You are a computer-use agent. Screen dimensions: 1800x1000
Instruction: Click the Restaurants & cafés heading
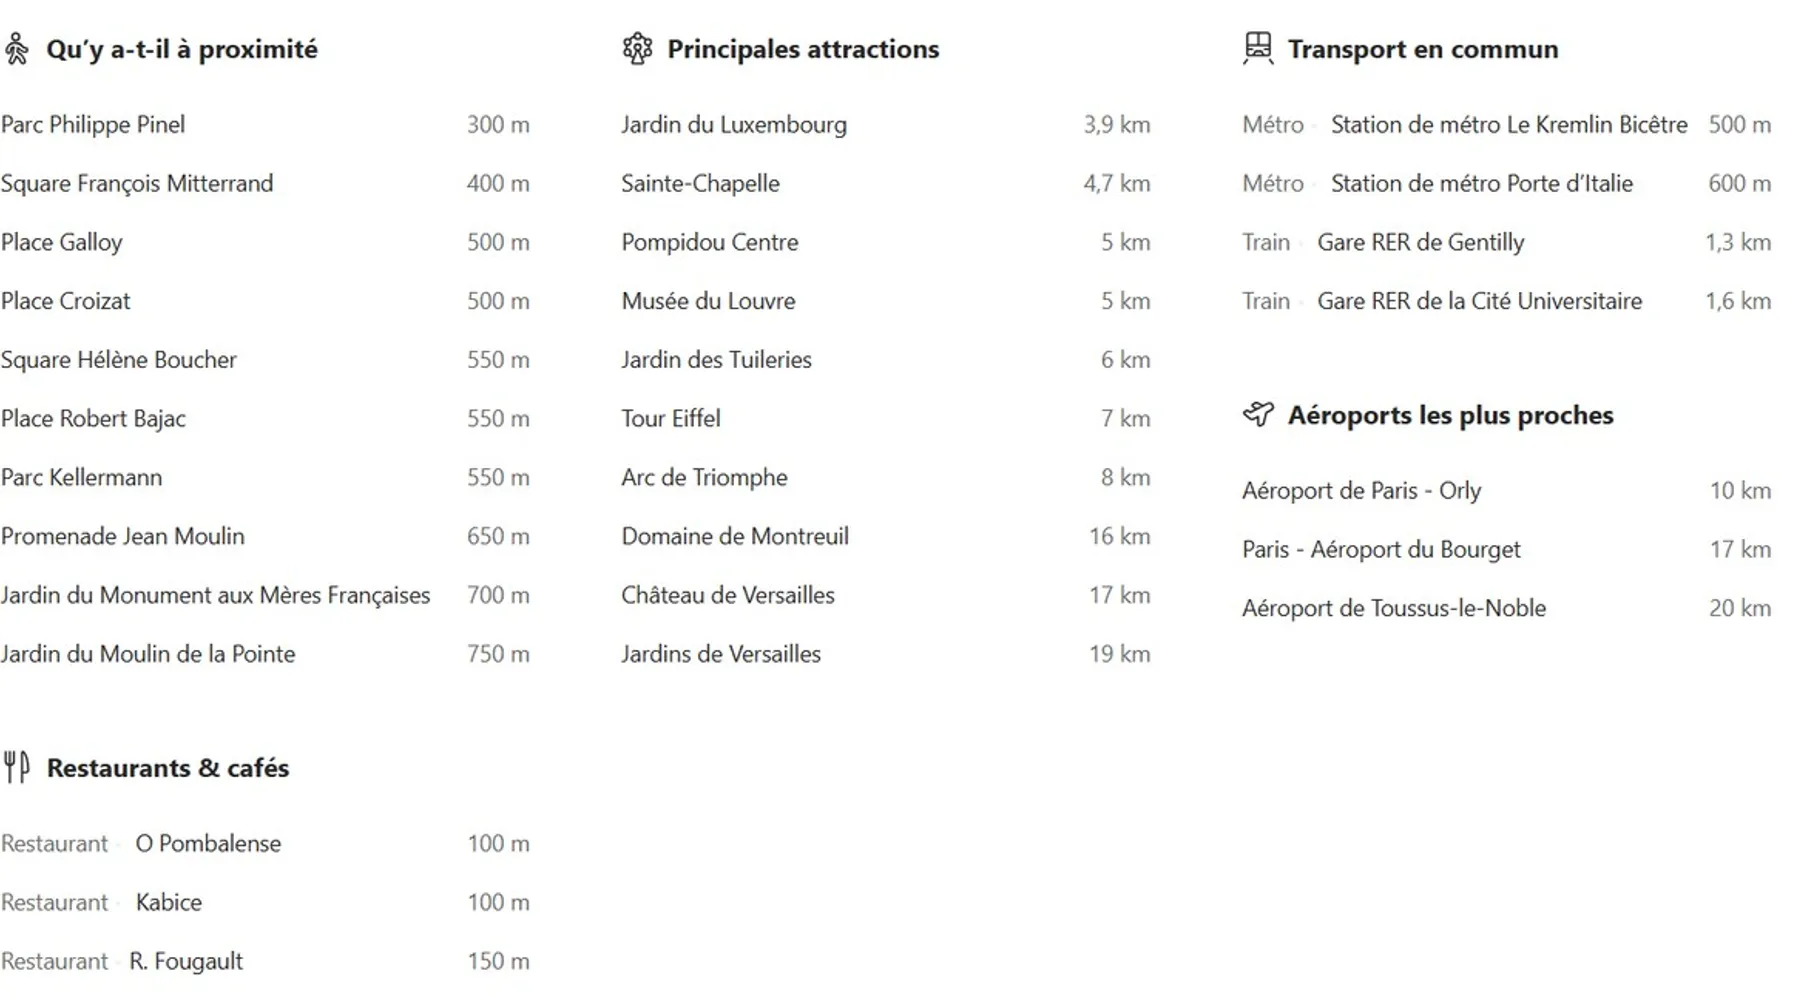click(x=168, y=768)
